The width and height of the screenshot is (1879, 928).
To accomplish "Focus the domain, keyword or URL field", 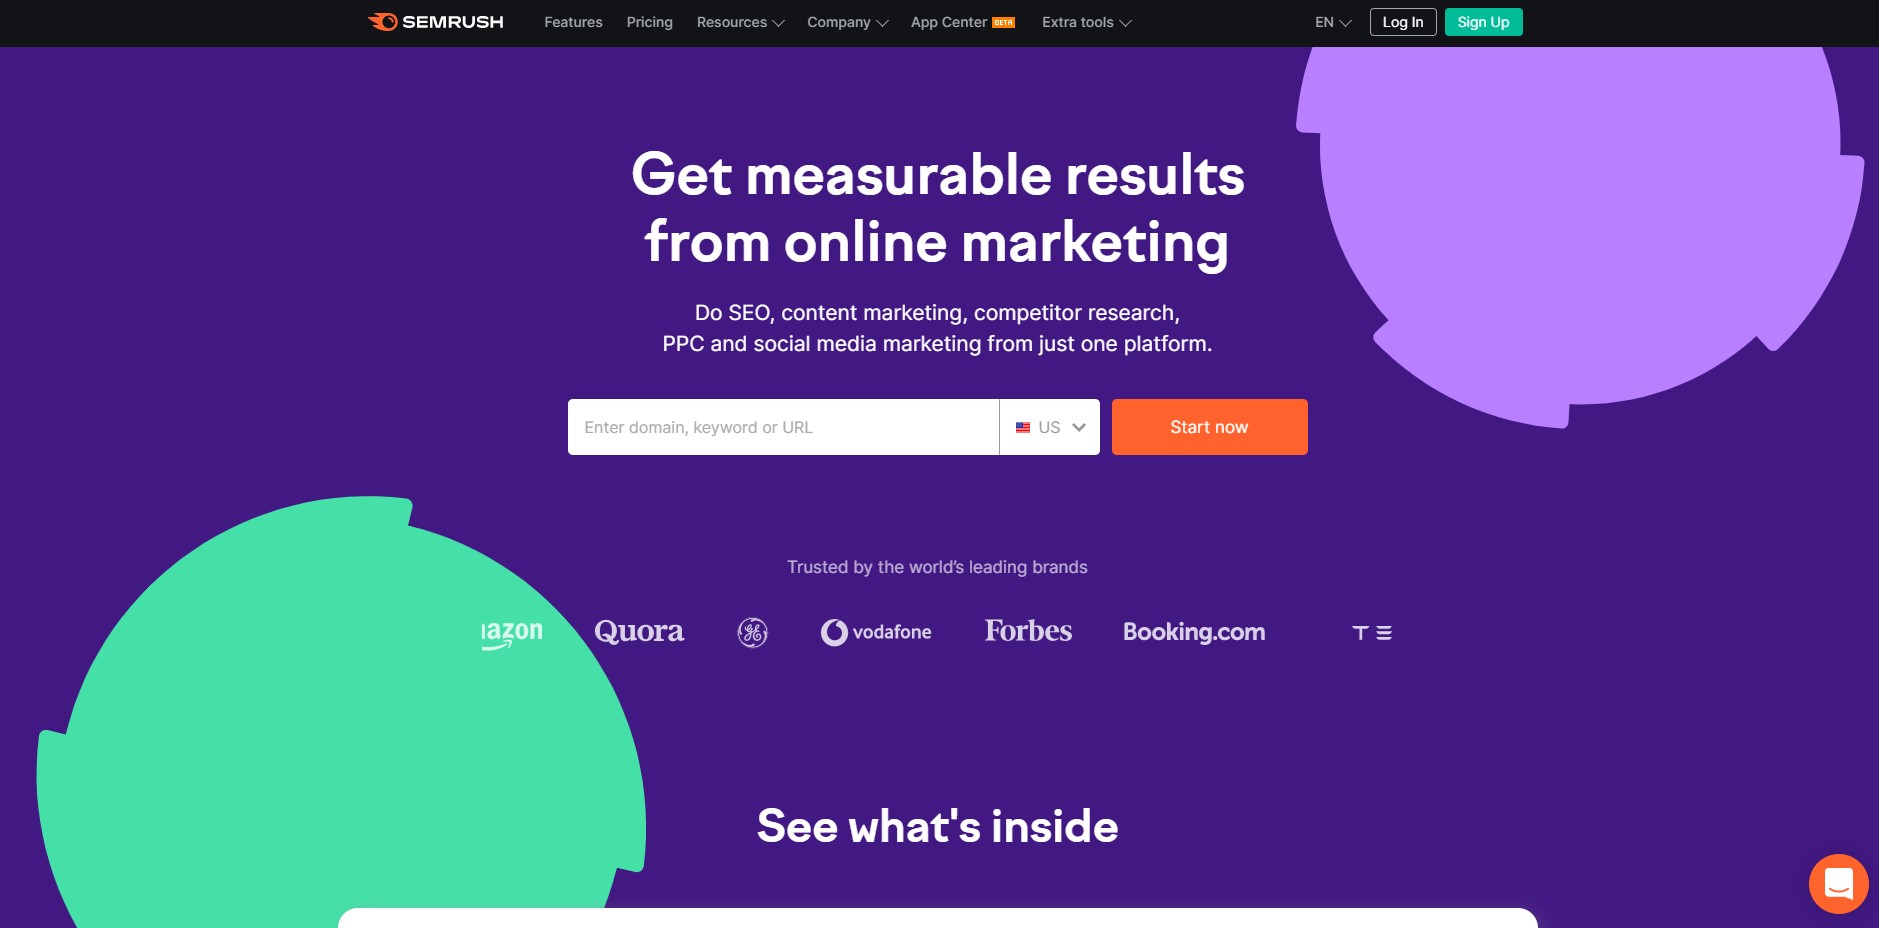I will (x=783, y=427).
